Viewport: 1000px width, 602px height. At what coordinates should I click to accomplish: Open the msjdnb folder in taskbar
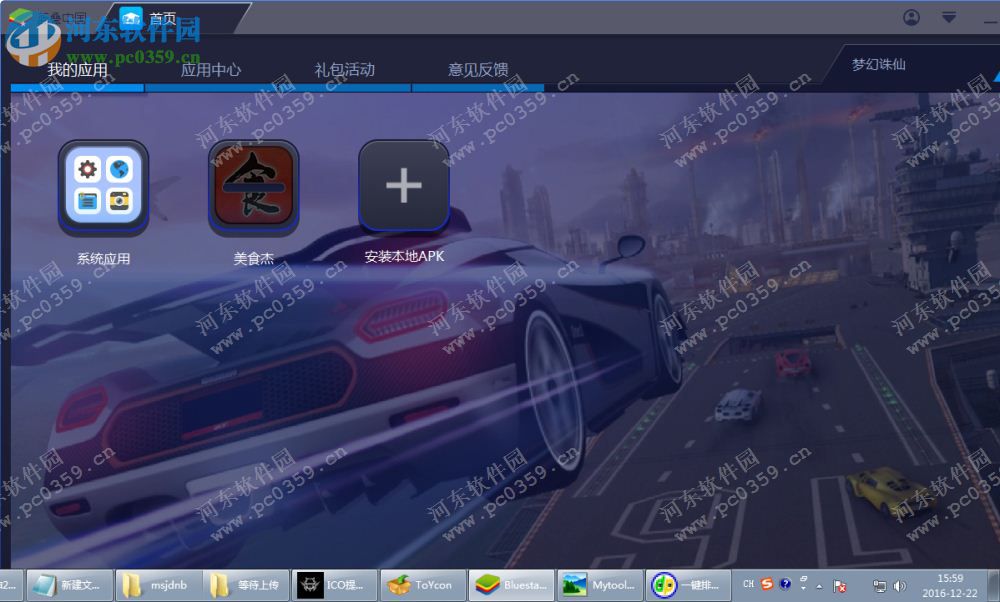tap(158, 585)
